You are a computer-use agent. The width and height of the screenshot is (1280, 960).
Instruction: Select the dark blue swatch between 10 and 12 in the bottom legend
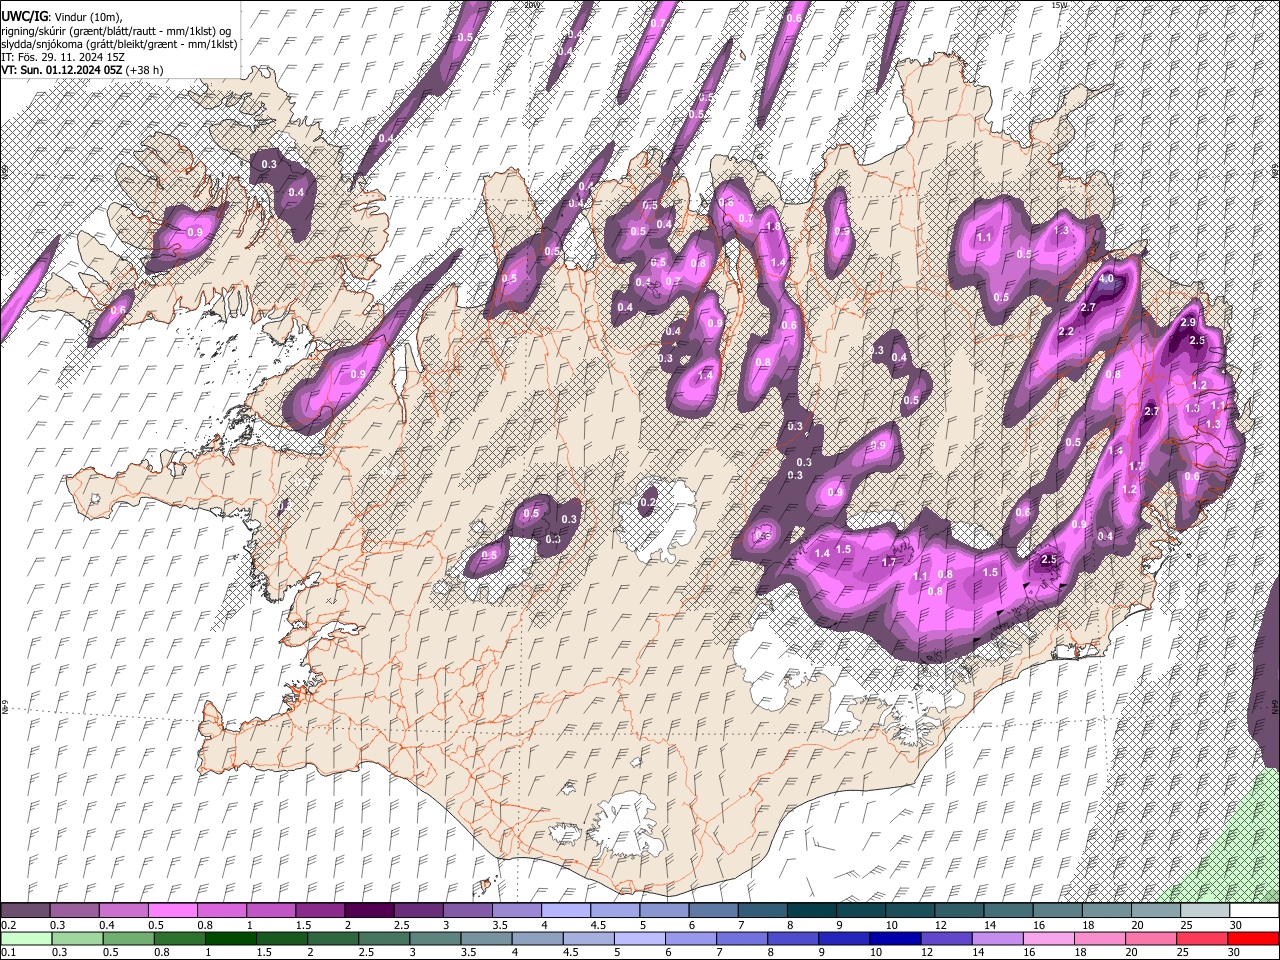coord(893,938)
